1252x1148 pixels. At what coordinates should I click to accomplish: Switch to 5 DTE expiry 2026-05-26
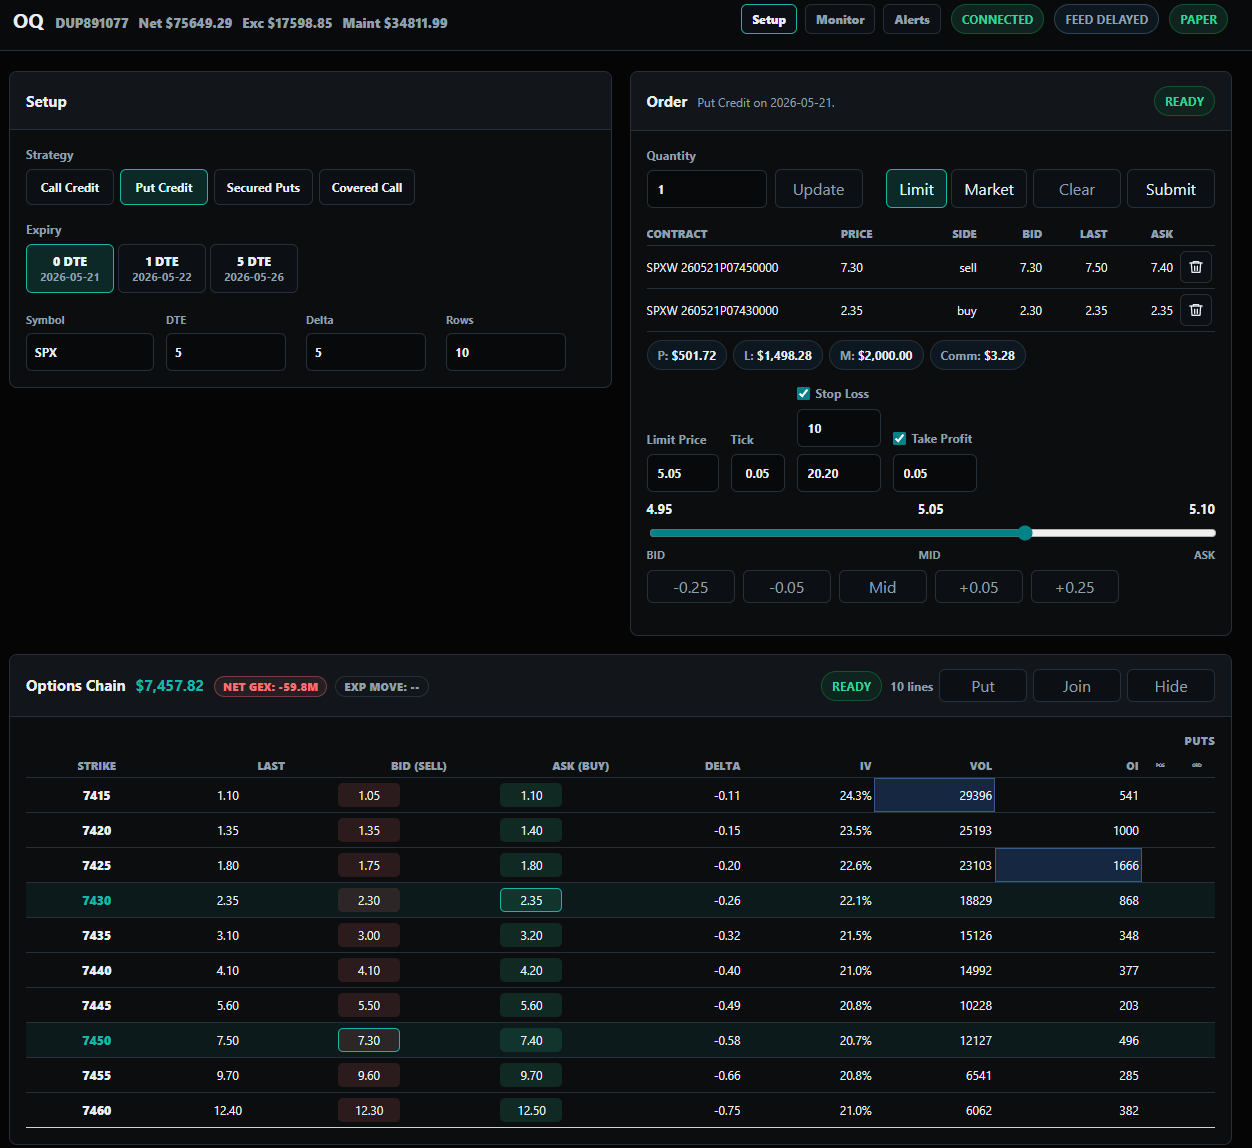[x=254, y=268]
